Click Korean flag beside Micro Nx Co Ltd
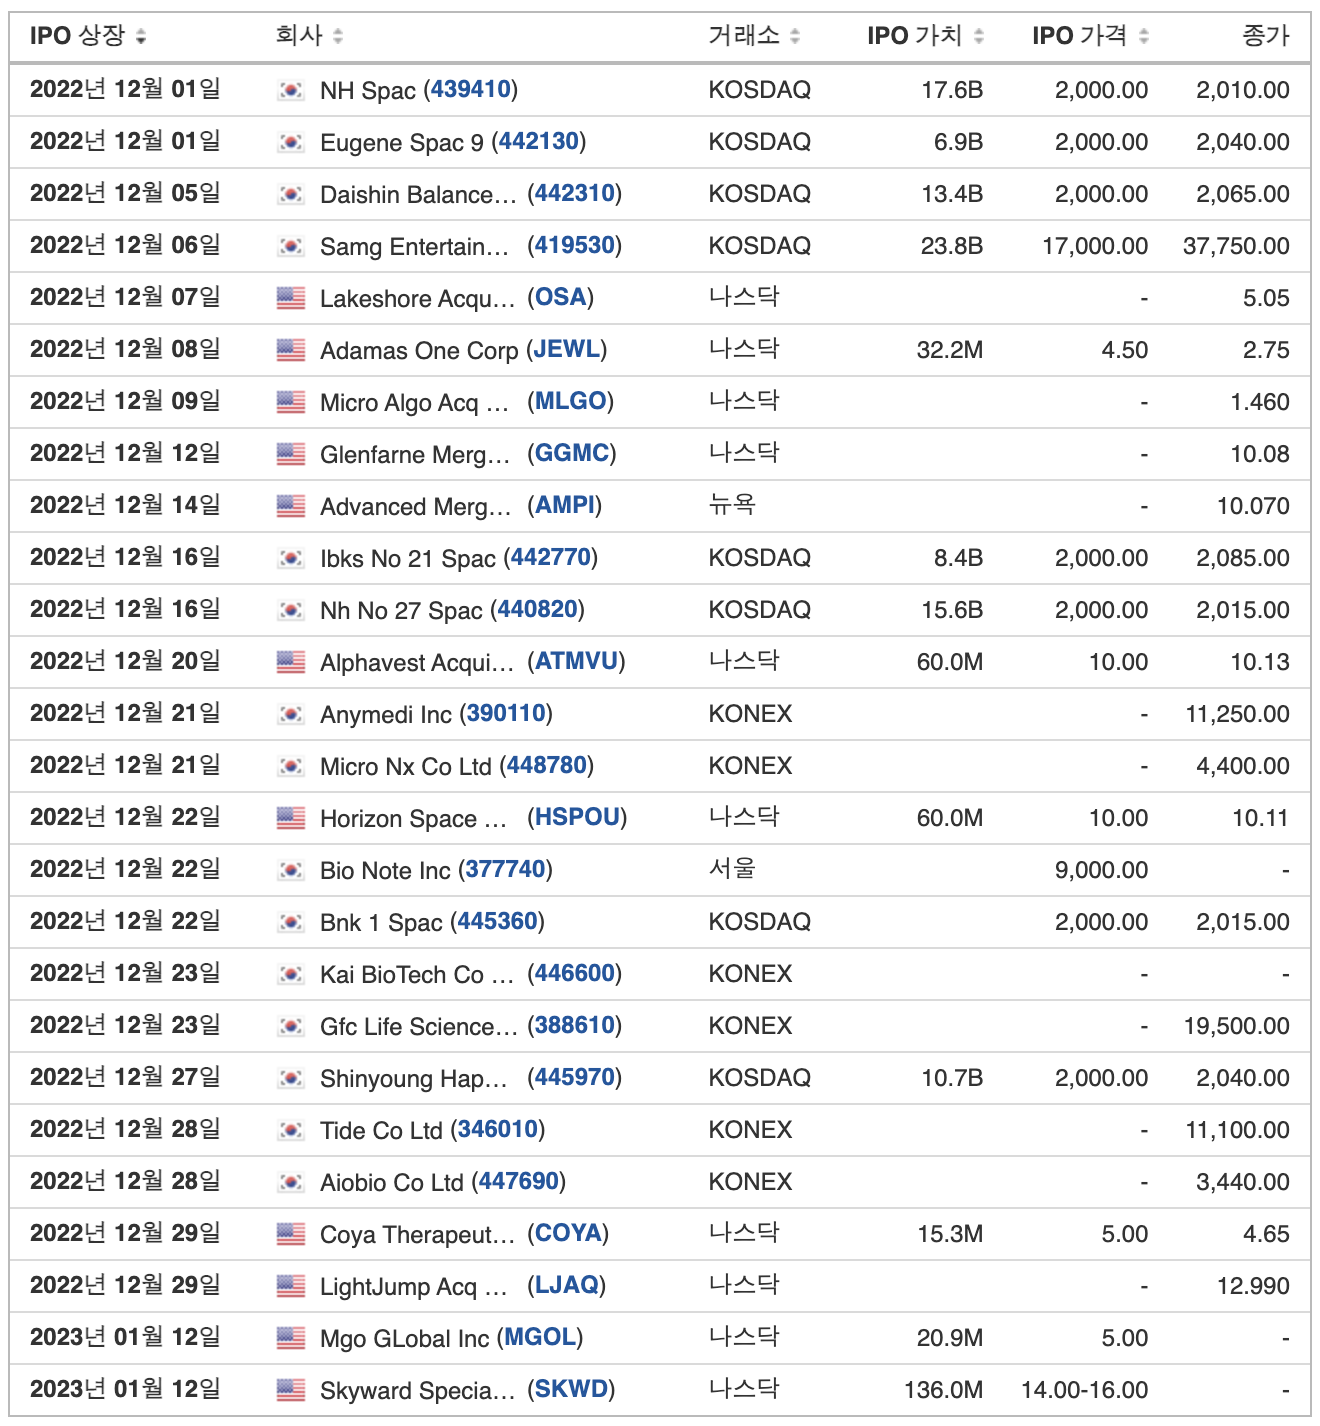 click(291, 766)
